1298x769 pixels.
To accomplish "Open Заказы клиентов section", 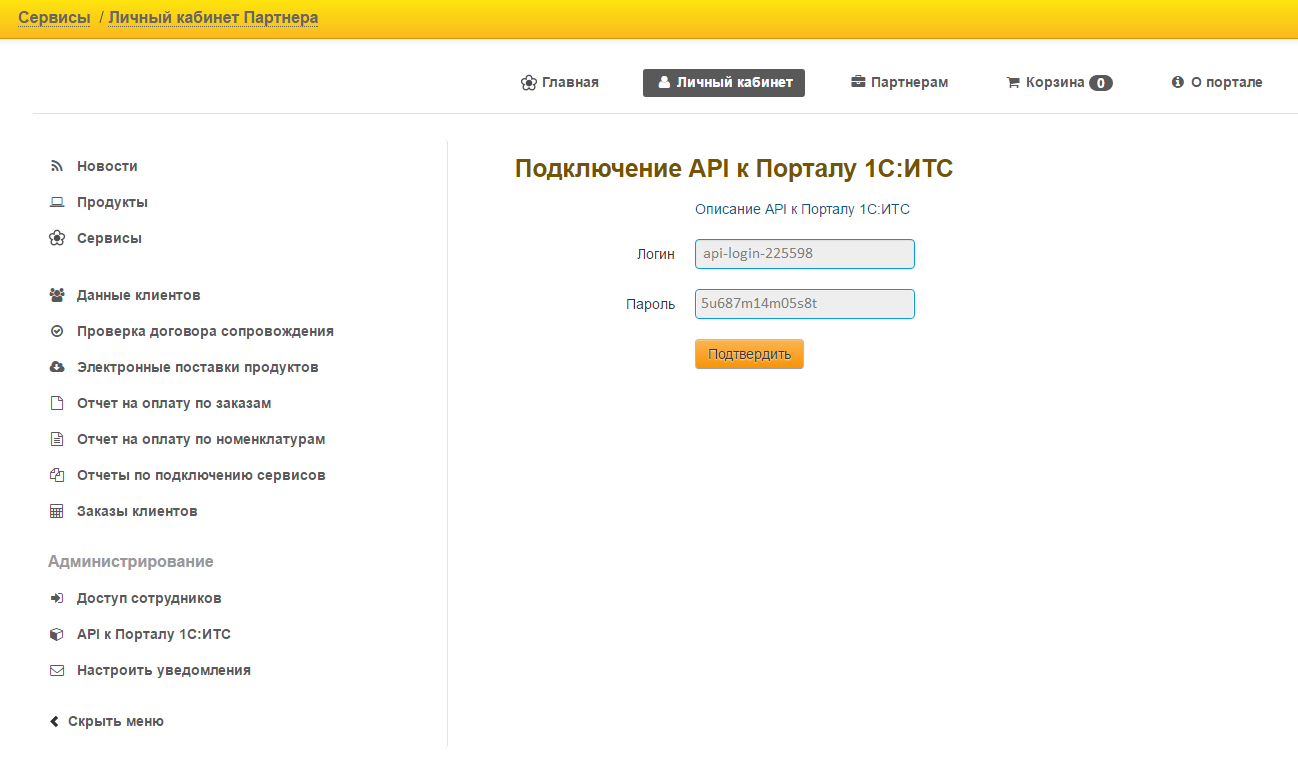I will coord(137,511).
